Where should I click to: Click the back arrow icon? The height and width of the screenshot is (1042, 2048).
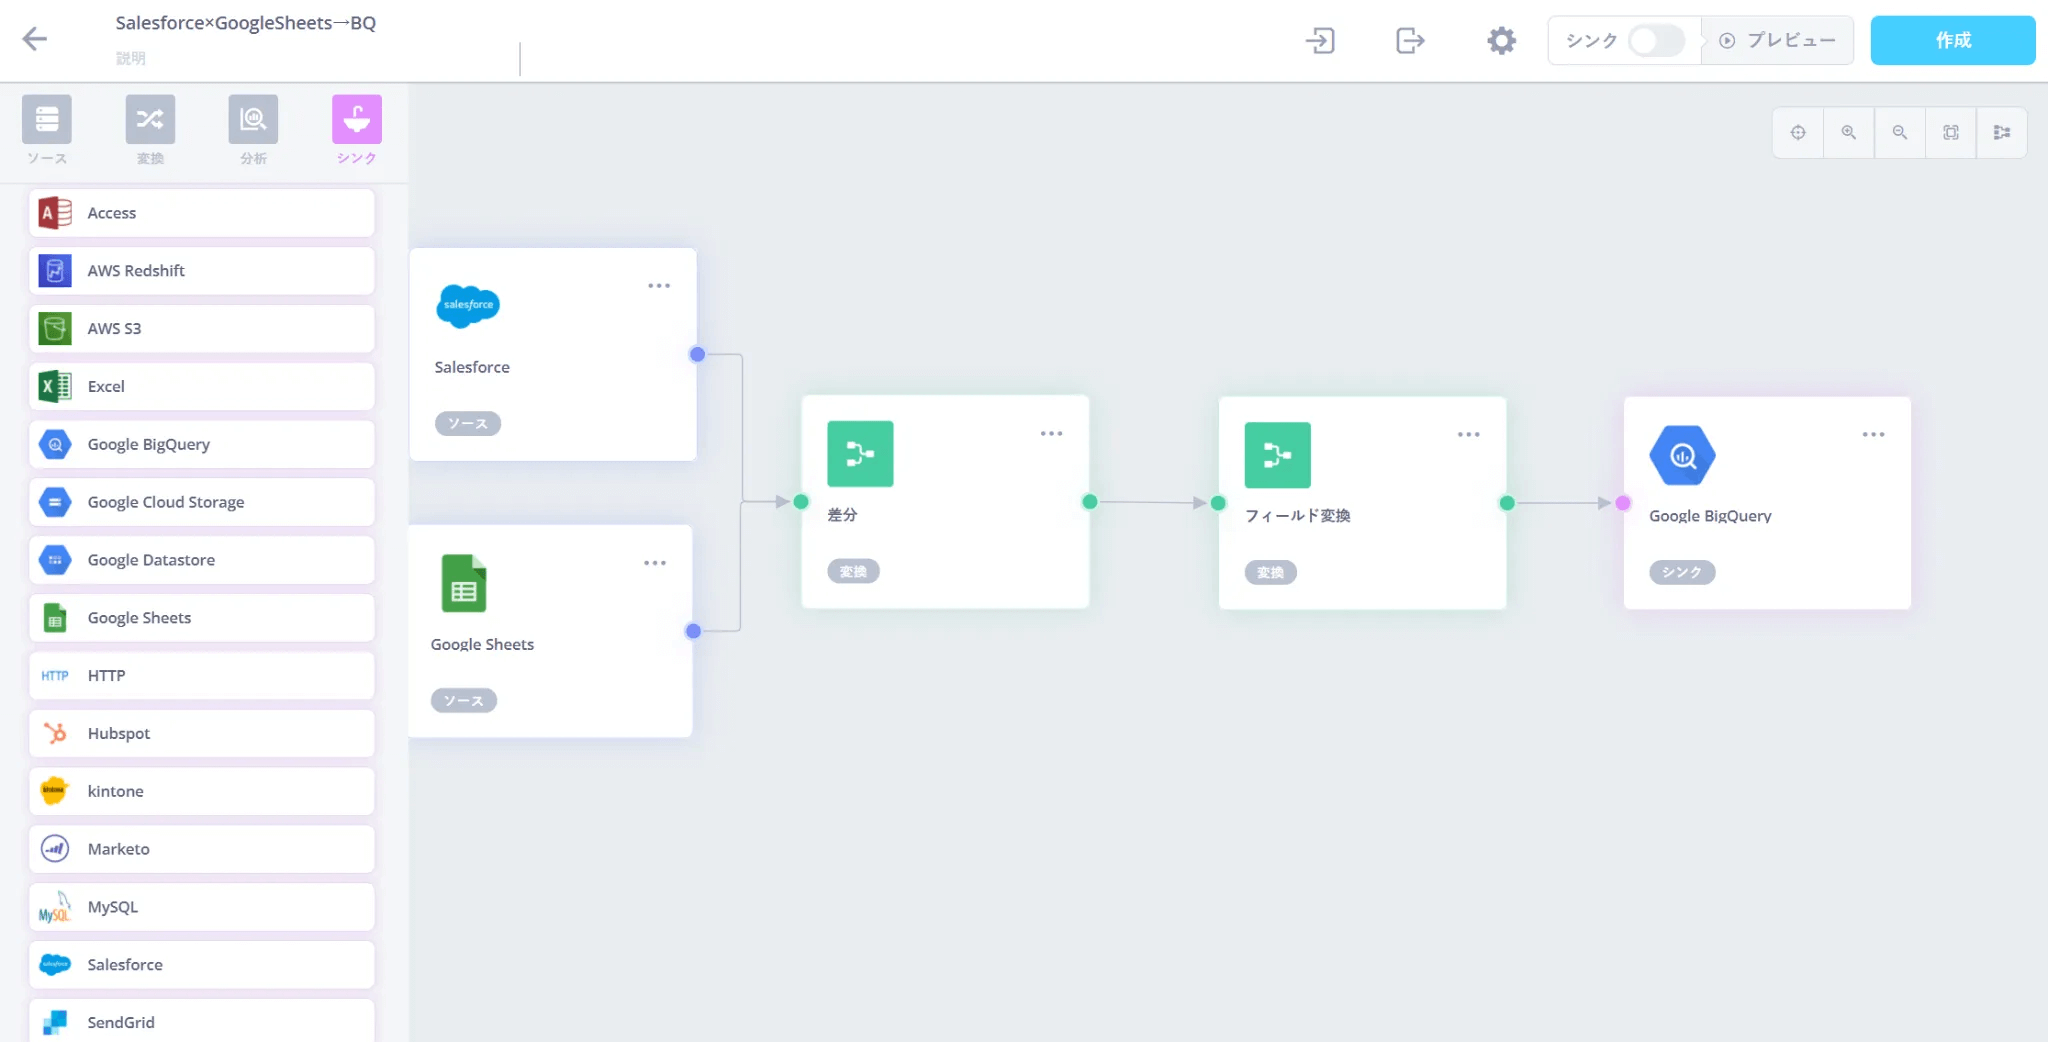point(35,39)
